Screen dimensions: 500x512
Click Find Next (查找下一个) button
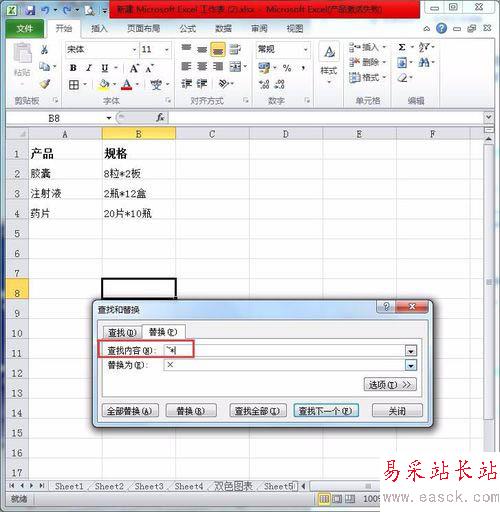click(326, 411)
